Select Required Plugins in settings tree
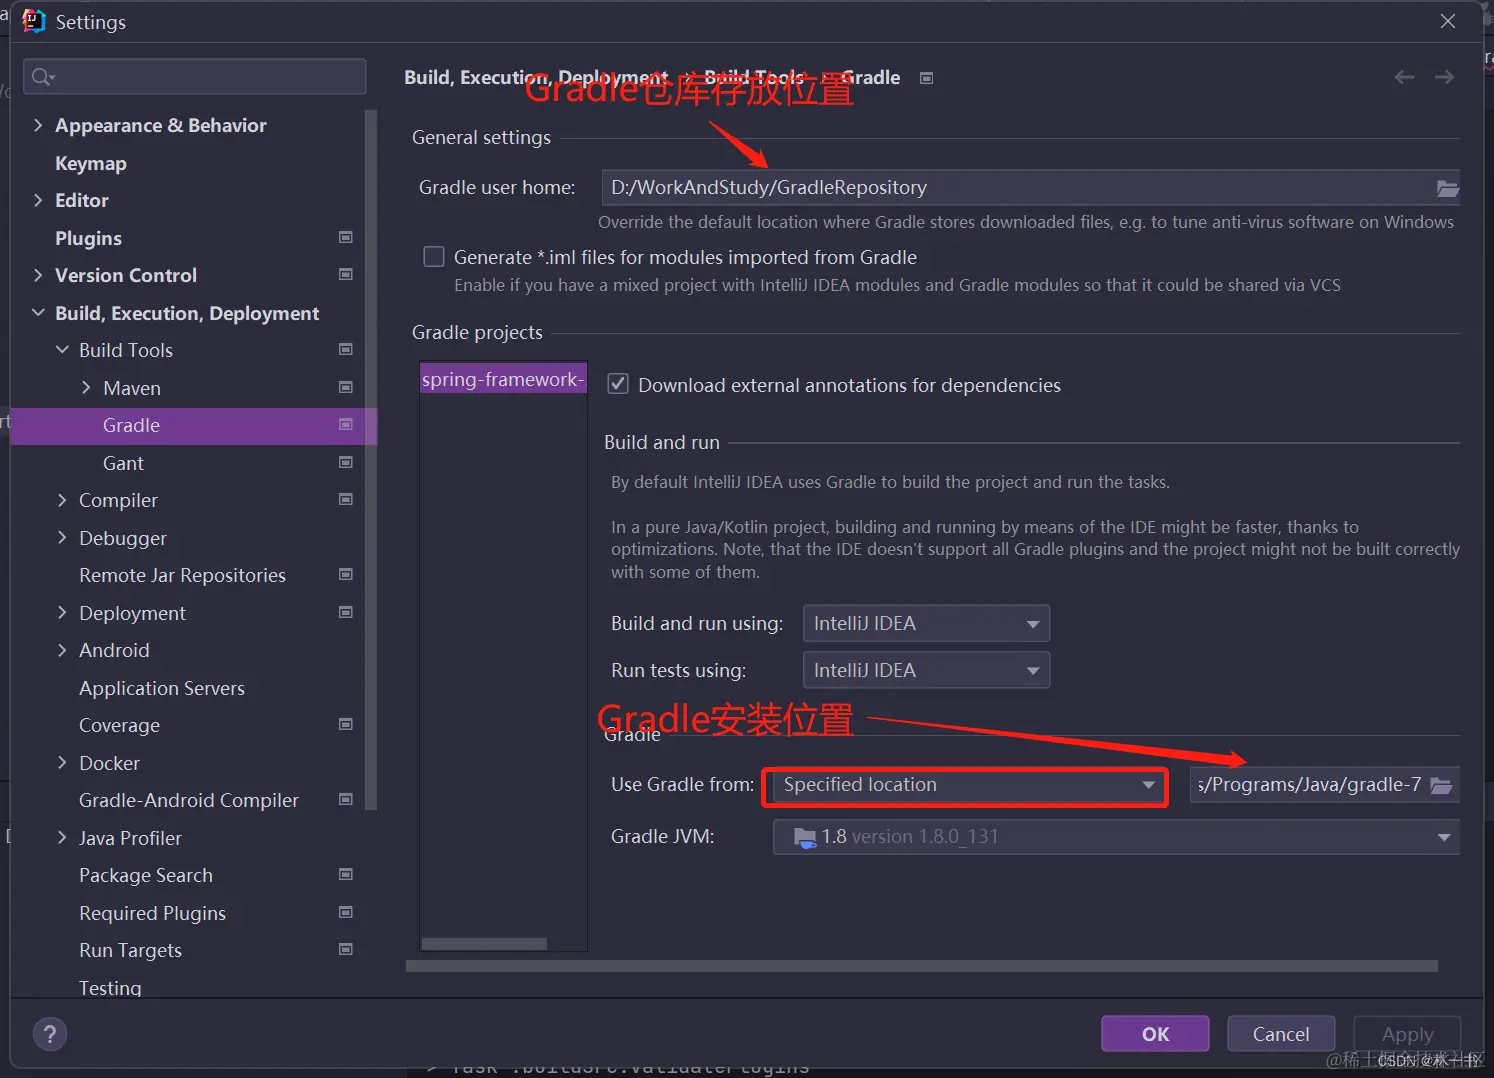 click(152, 913)
